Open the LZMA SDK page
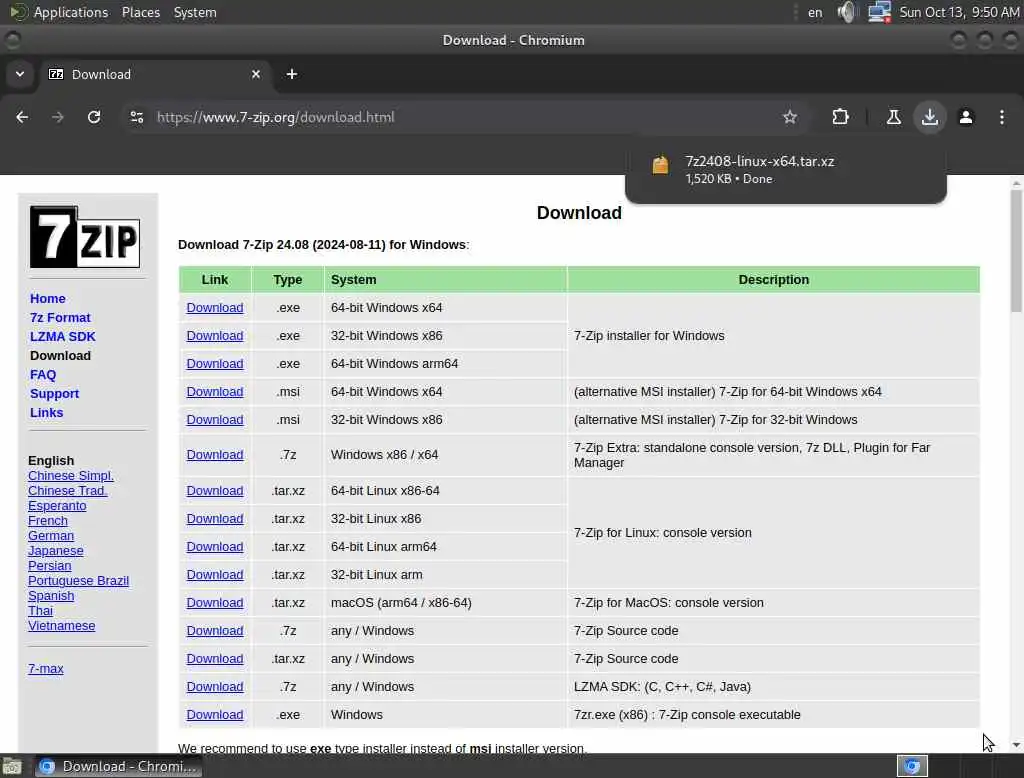This screenshot has height=778, width=1024. tap(63, 336)
